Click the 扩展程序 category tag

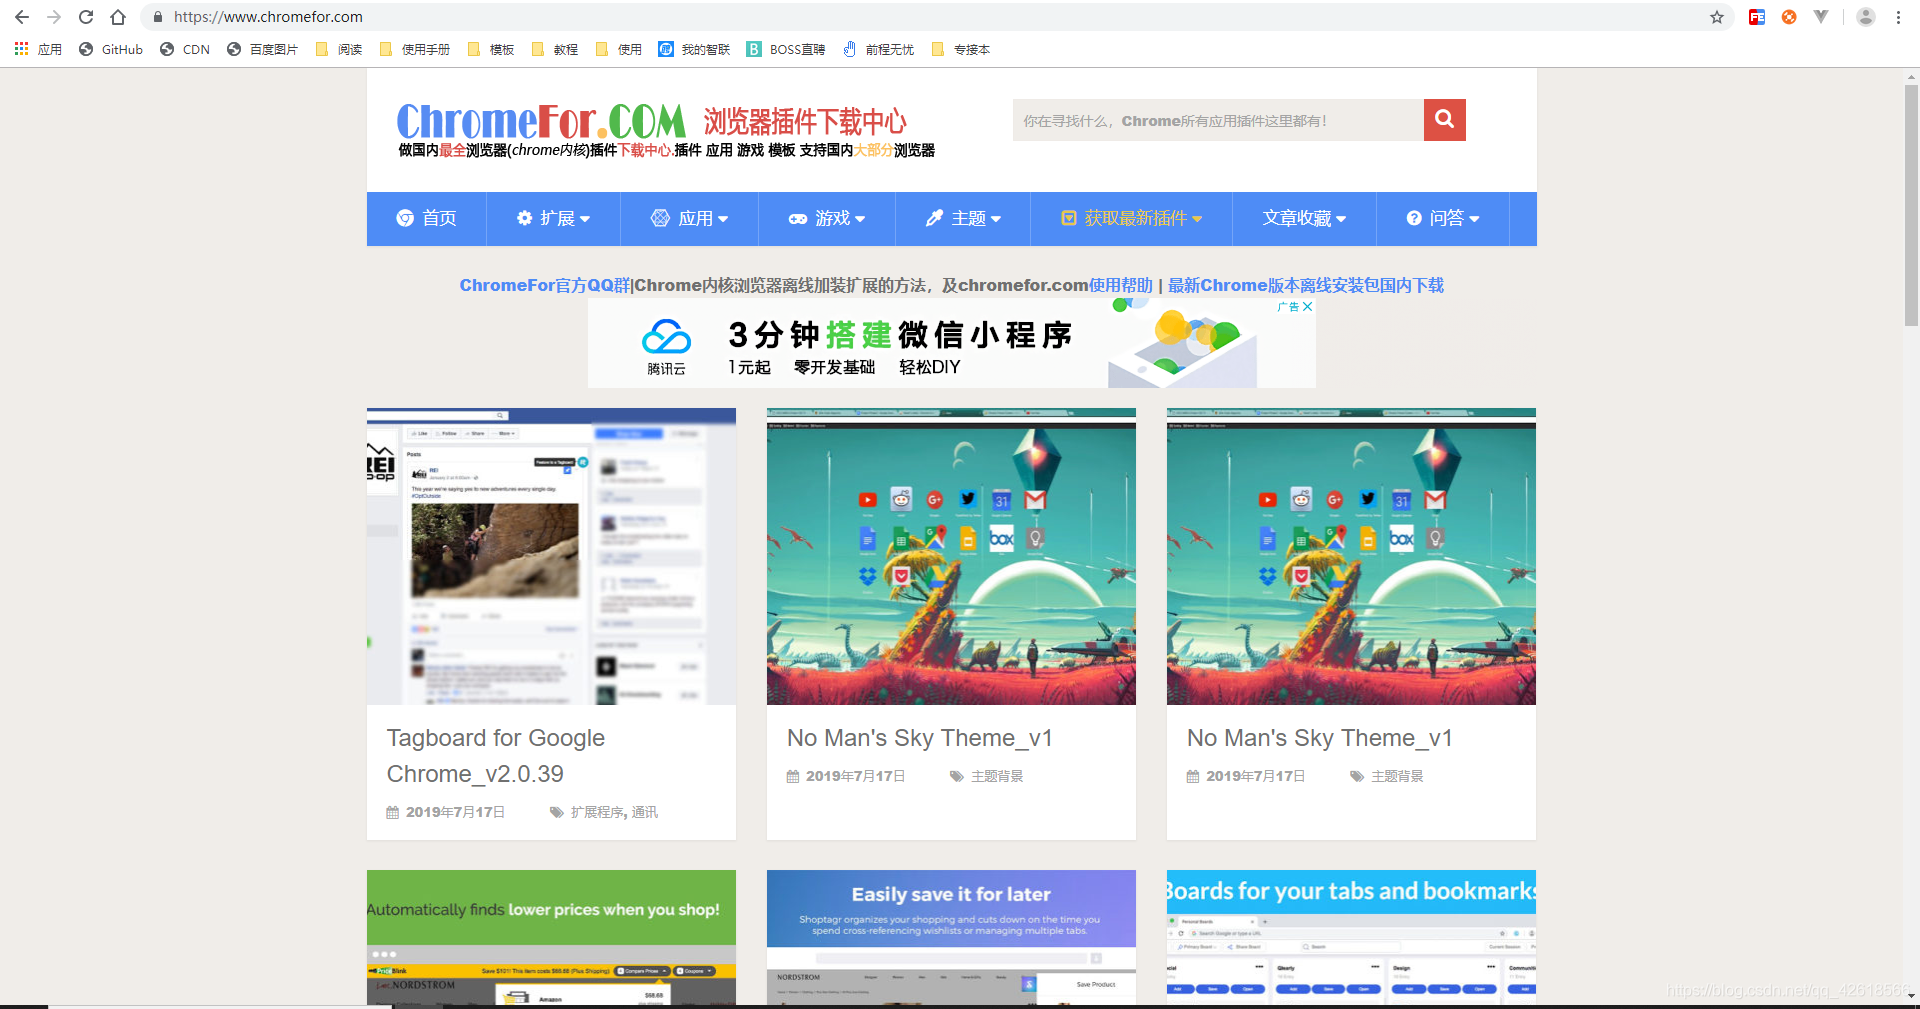[597, 812]
